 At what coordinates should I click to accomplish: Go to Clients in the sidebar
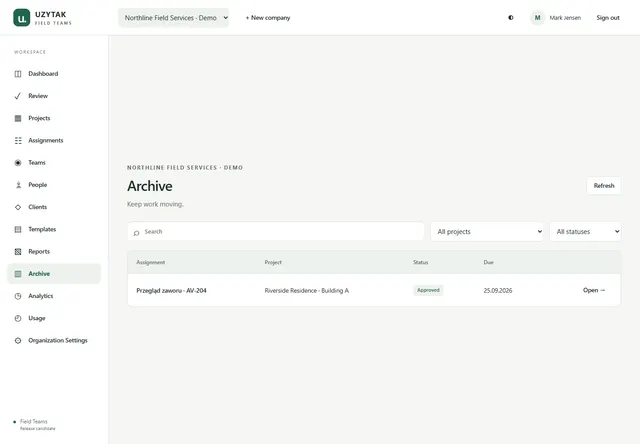[54, 207]
